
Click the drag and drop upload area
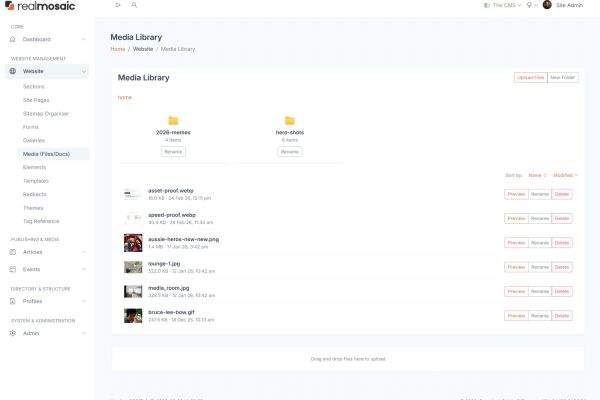(x=347, y=358)
